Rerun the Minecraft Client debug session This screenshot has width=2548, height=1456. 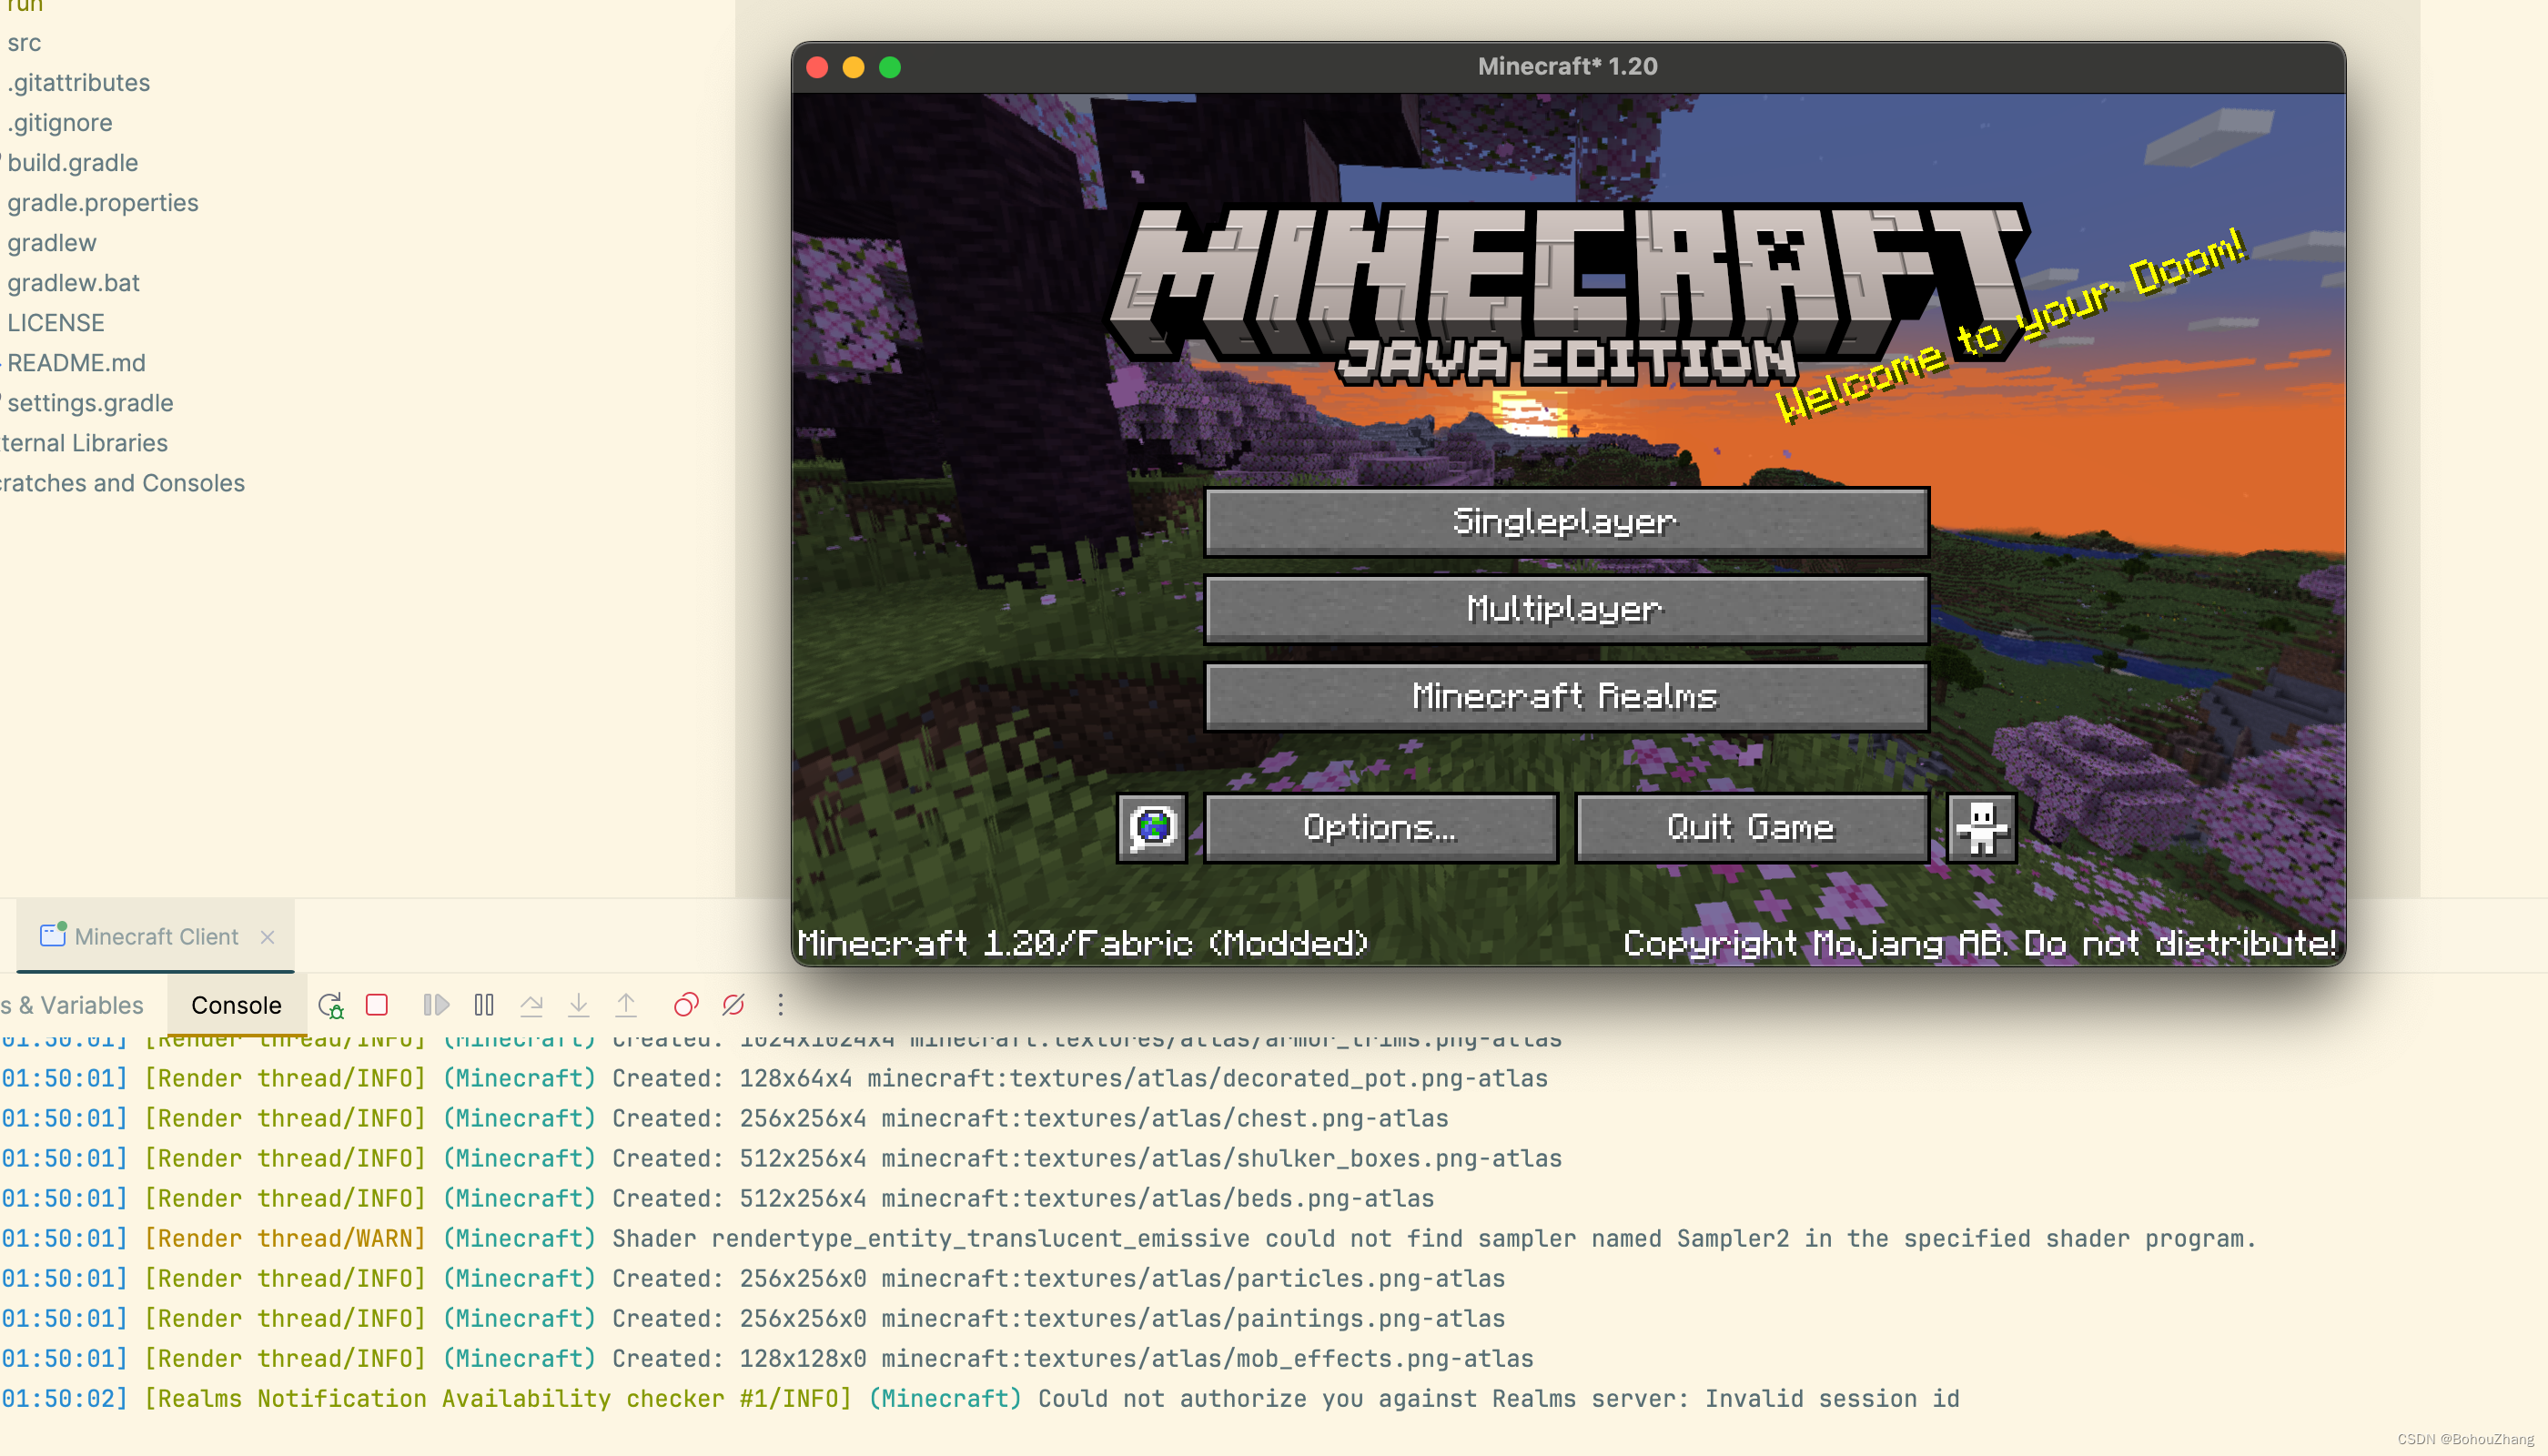[x=330, y=1005]
